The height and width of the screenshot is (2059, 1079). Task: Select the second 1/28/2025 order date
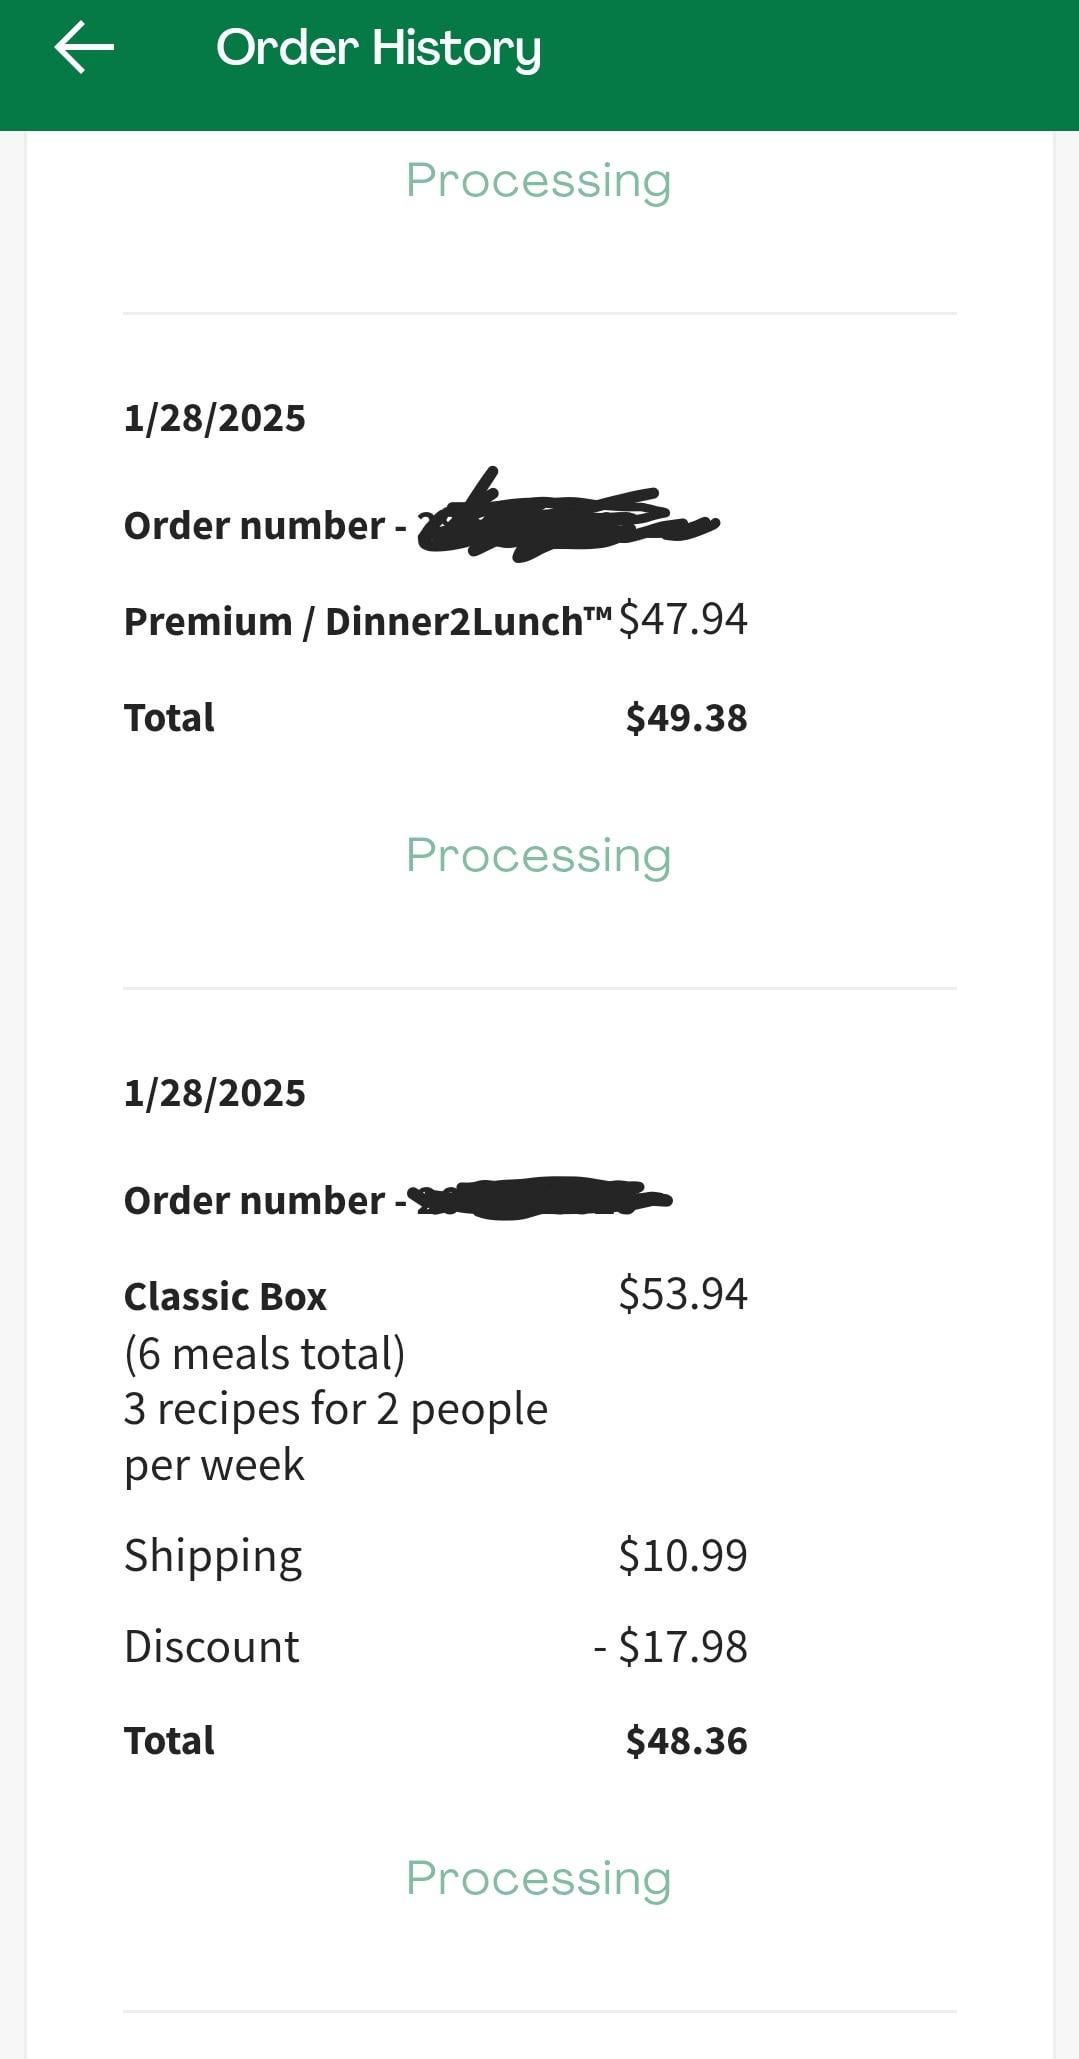click(214, 1093)
